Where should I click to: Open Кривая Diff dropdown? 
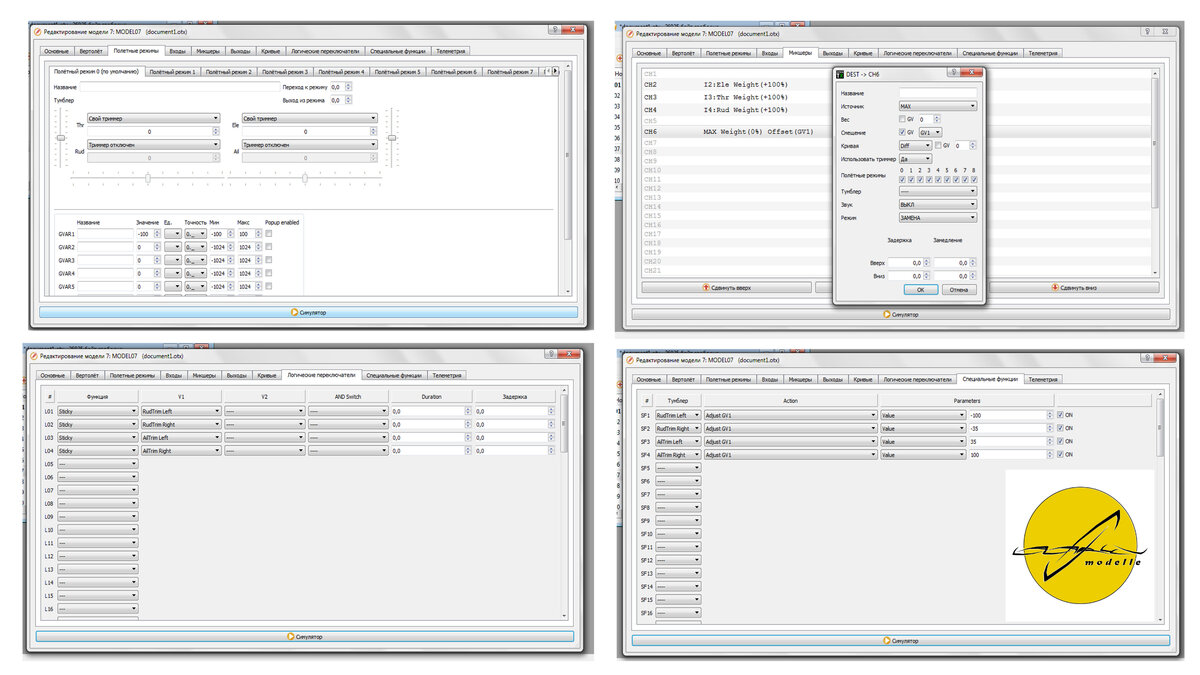[x=914, y=145]
